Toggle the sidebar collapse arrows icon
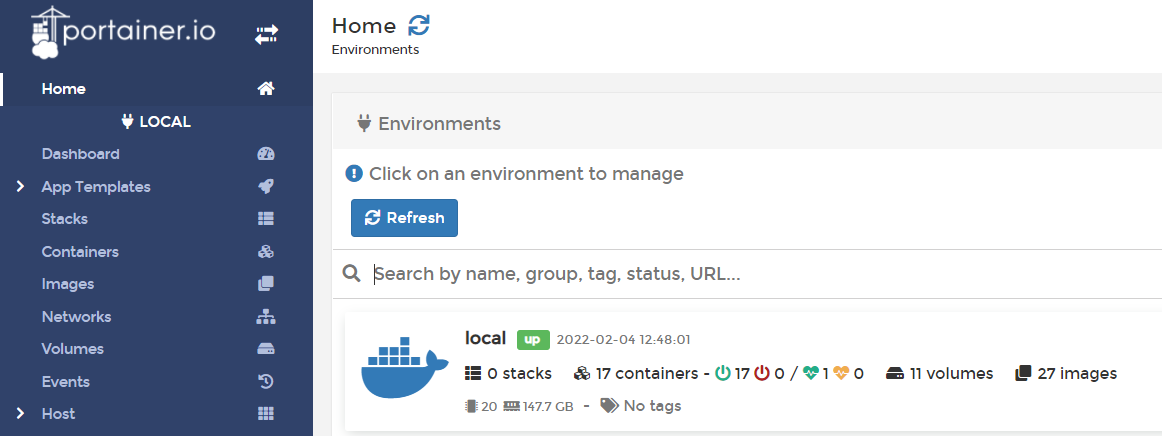1162x436 pixels. (x=266, y=35)
